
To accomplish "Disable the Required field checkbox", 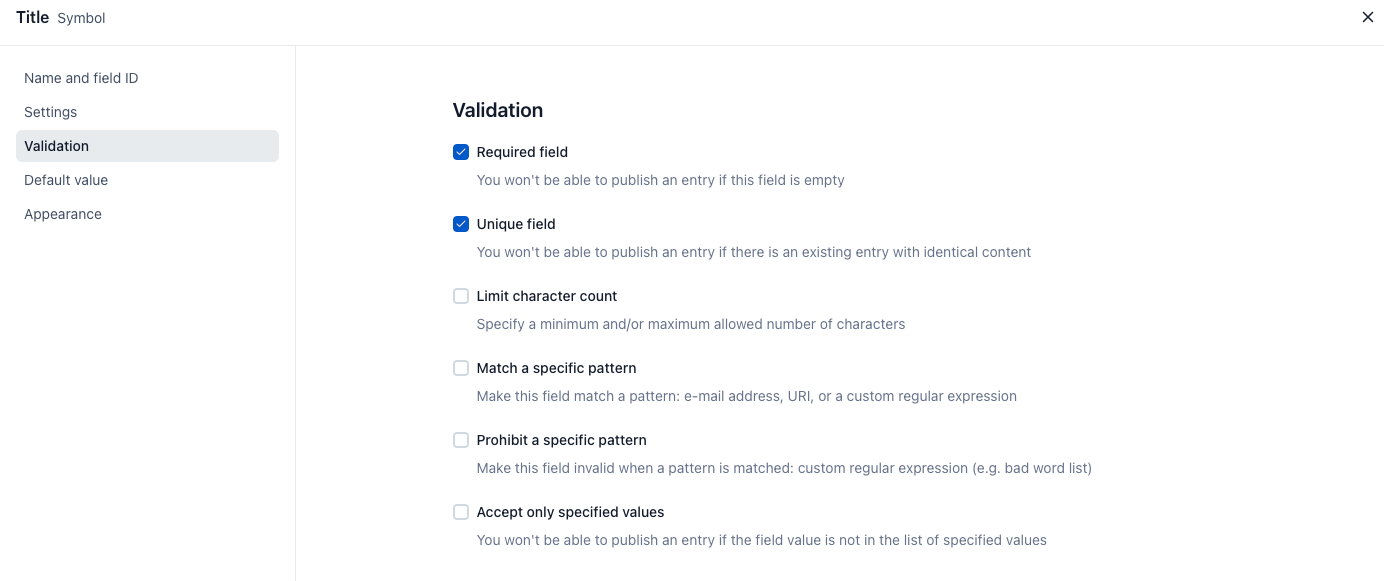I will pyautogui.click(x=460, y=151).
